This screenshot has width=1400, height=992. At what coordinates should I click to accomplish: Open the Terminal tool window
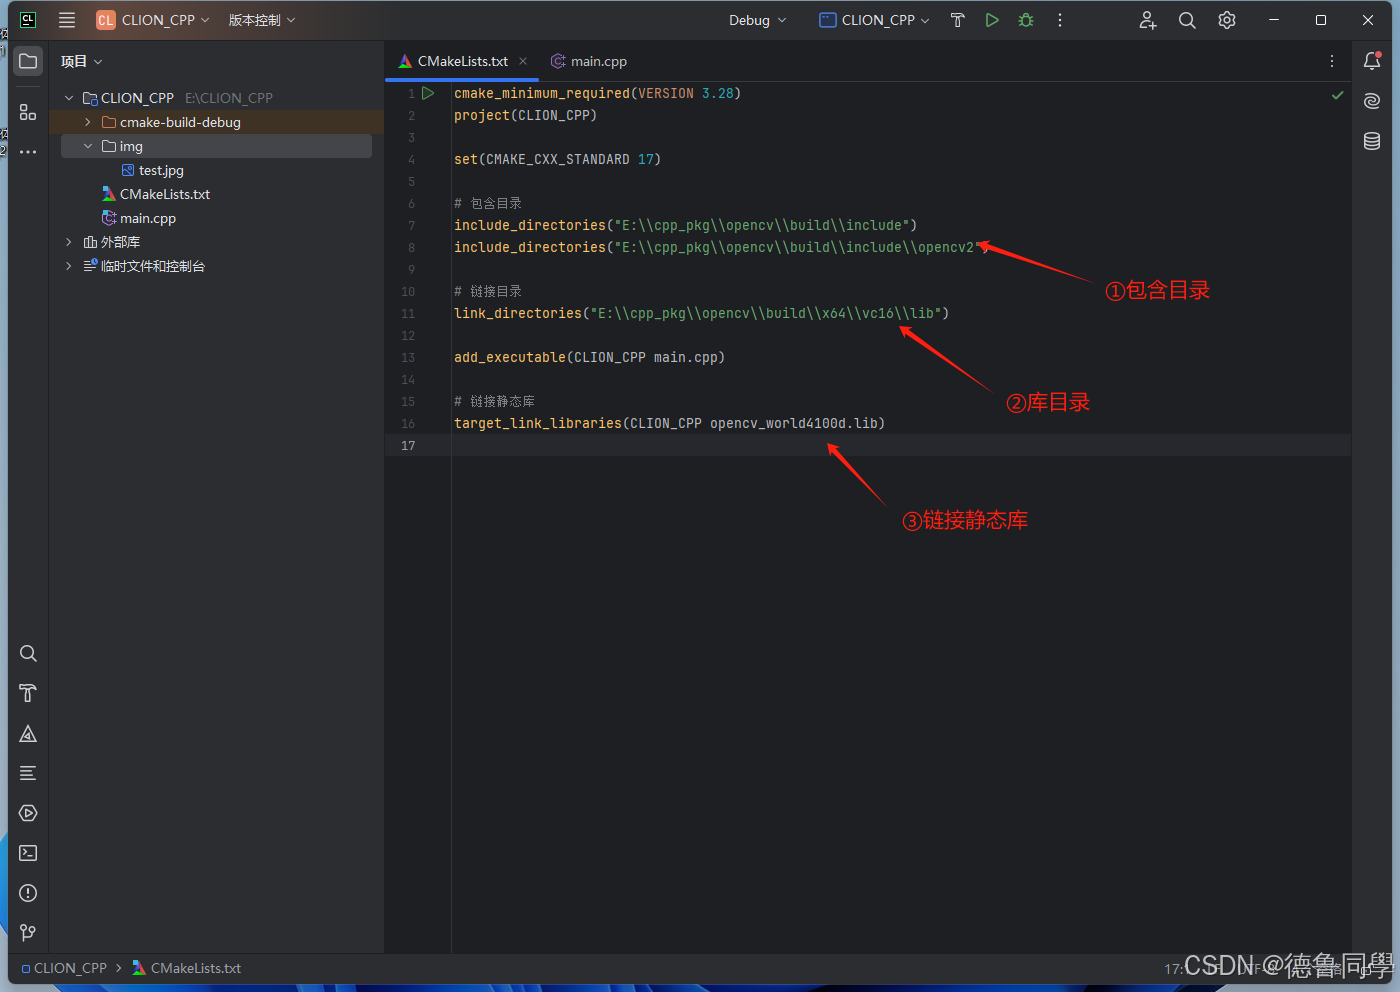(x=27, y=853)
